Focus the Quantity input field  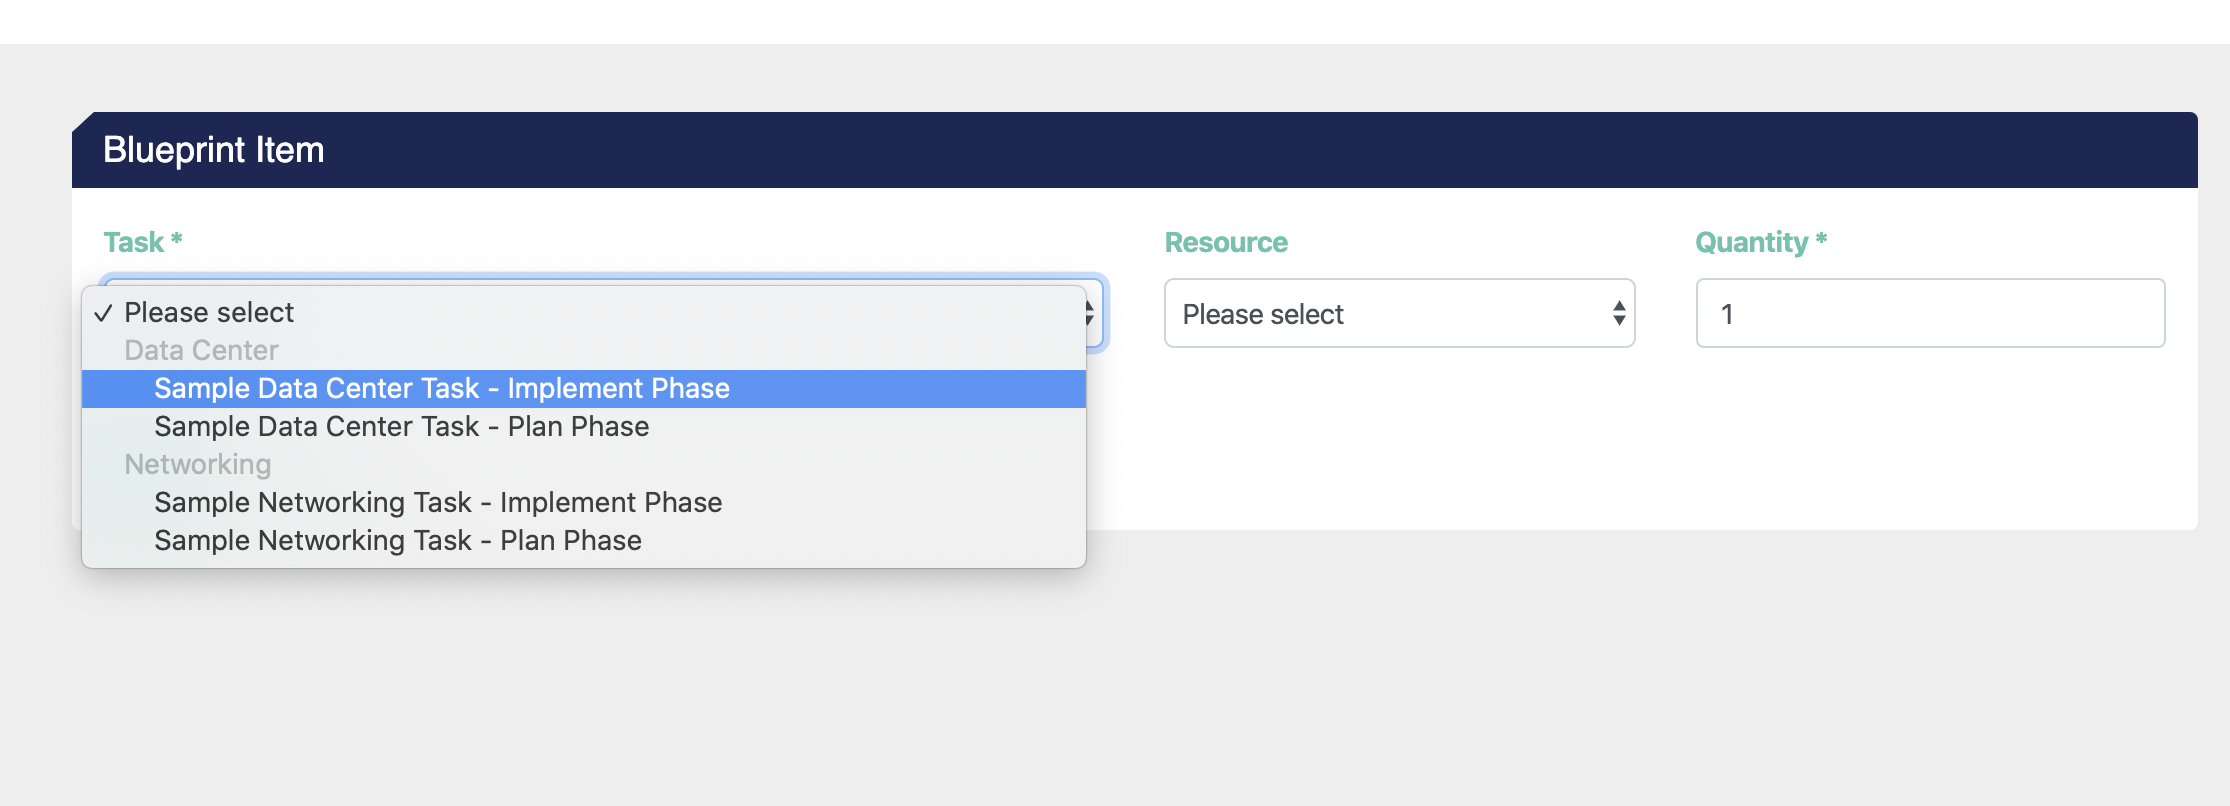[x=1930, y=314]
